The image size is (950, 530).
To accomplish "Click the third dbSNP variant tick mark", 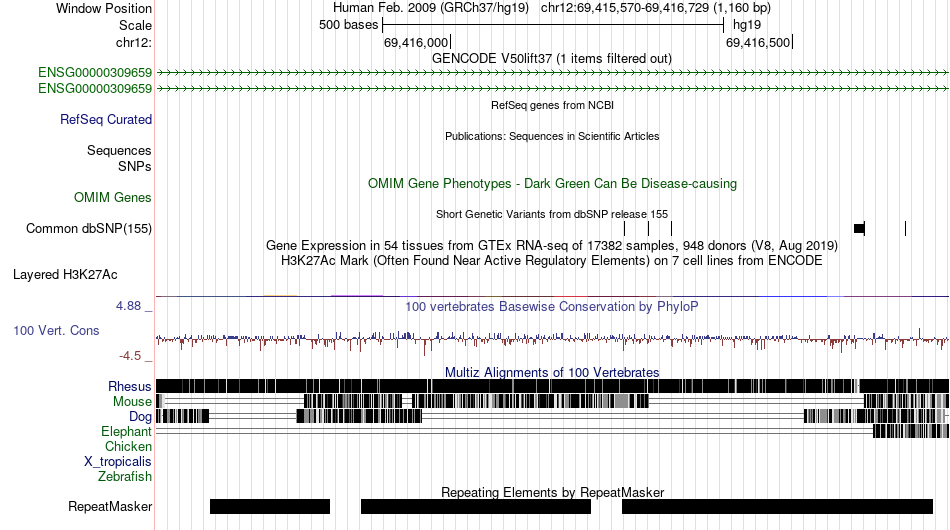I will (x=671, y=228).
